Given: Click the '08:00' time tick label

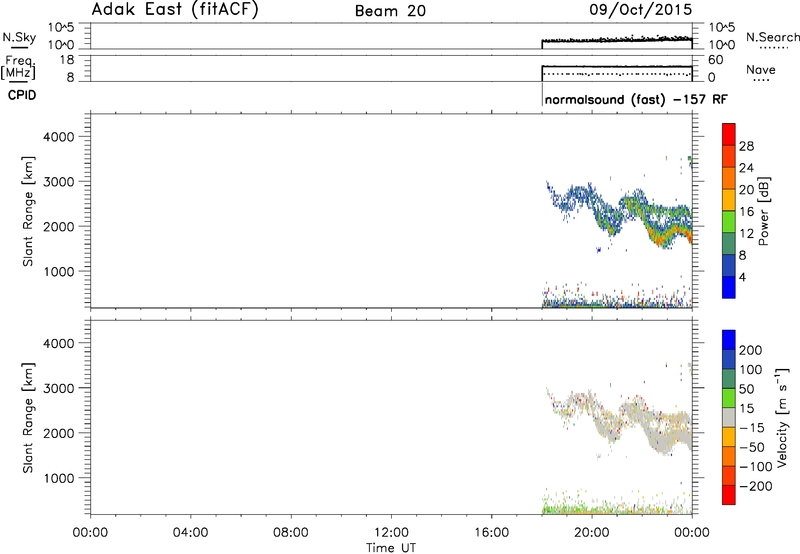Looking at the screenshot, I should (291, 533).
